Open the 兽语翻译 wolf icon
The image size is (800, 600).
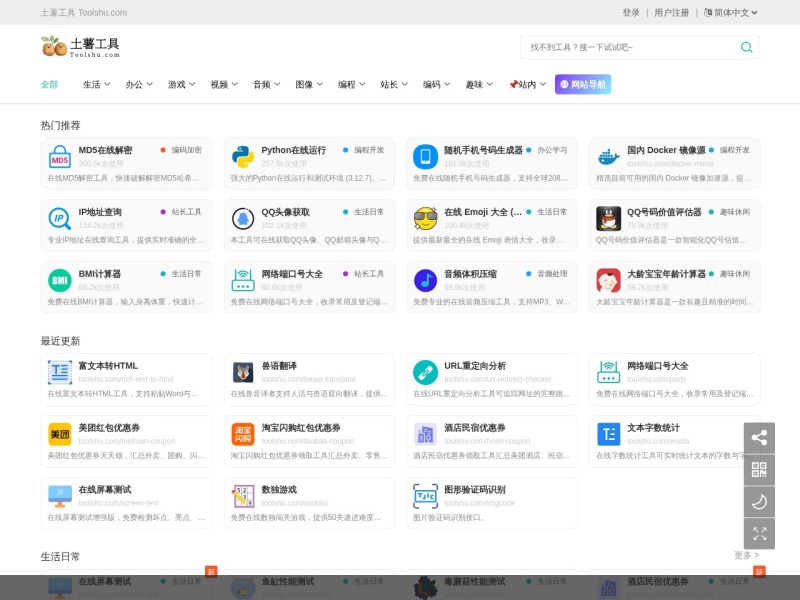pyautogui.click(x=243, y=372)
